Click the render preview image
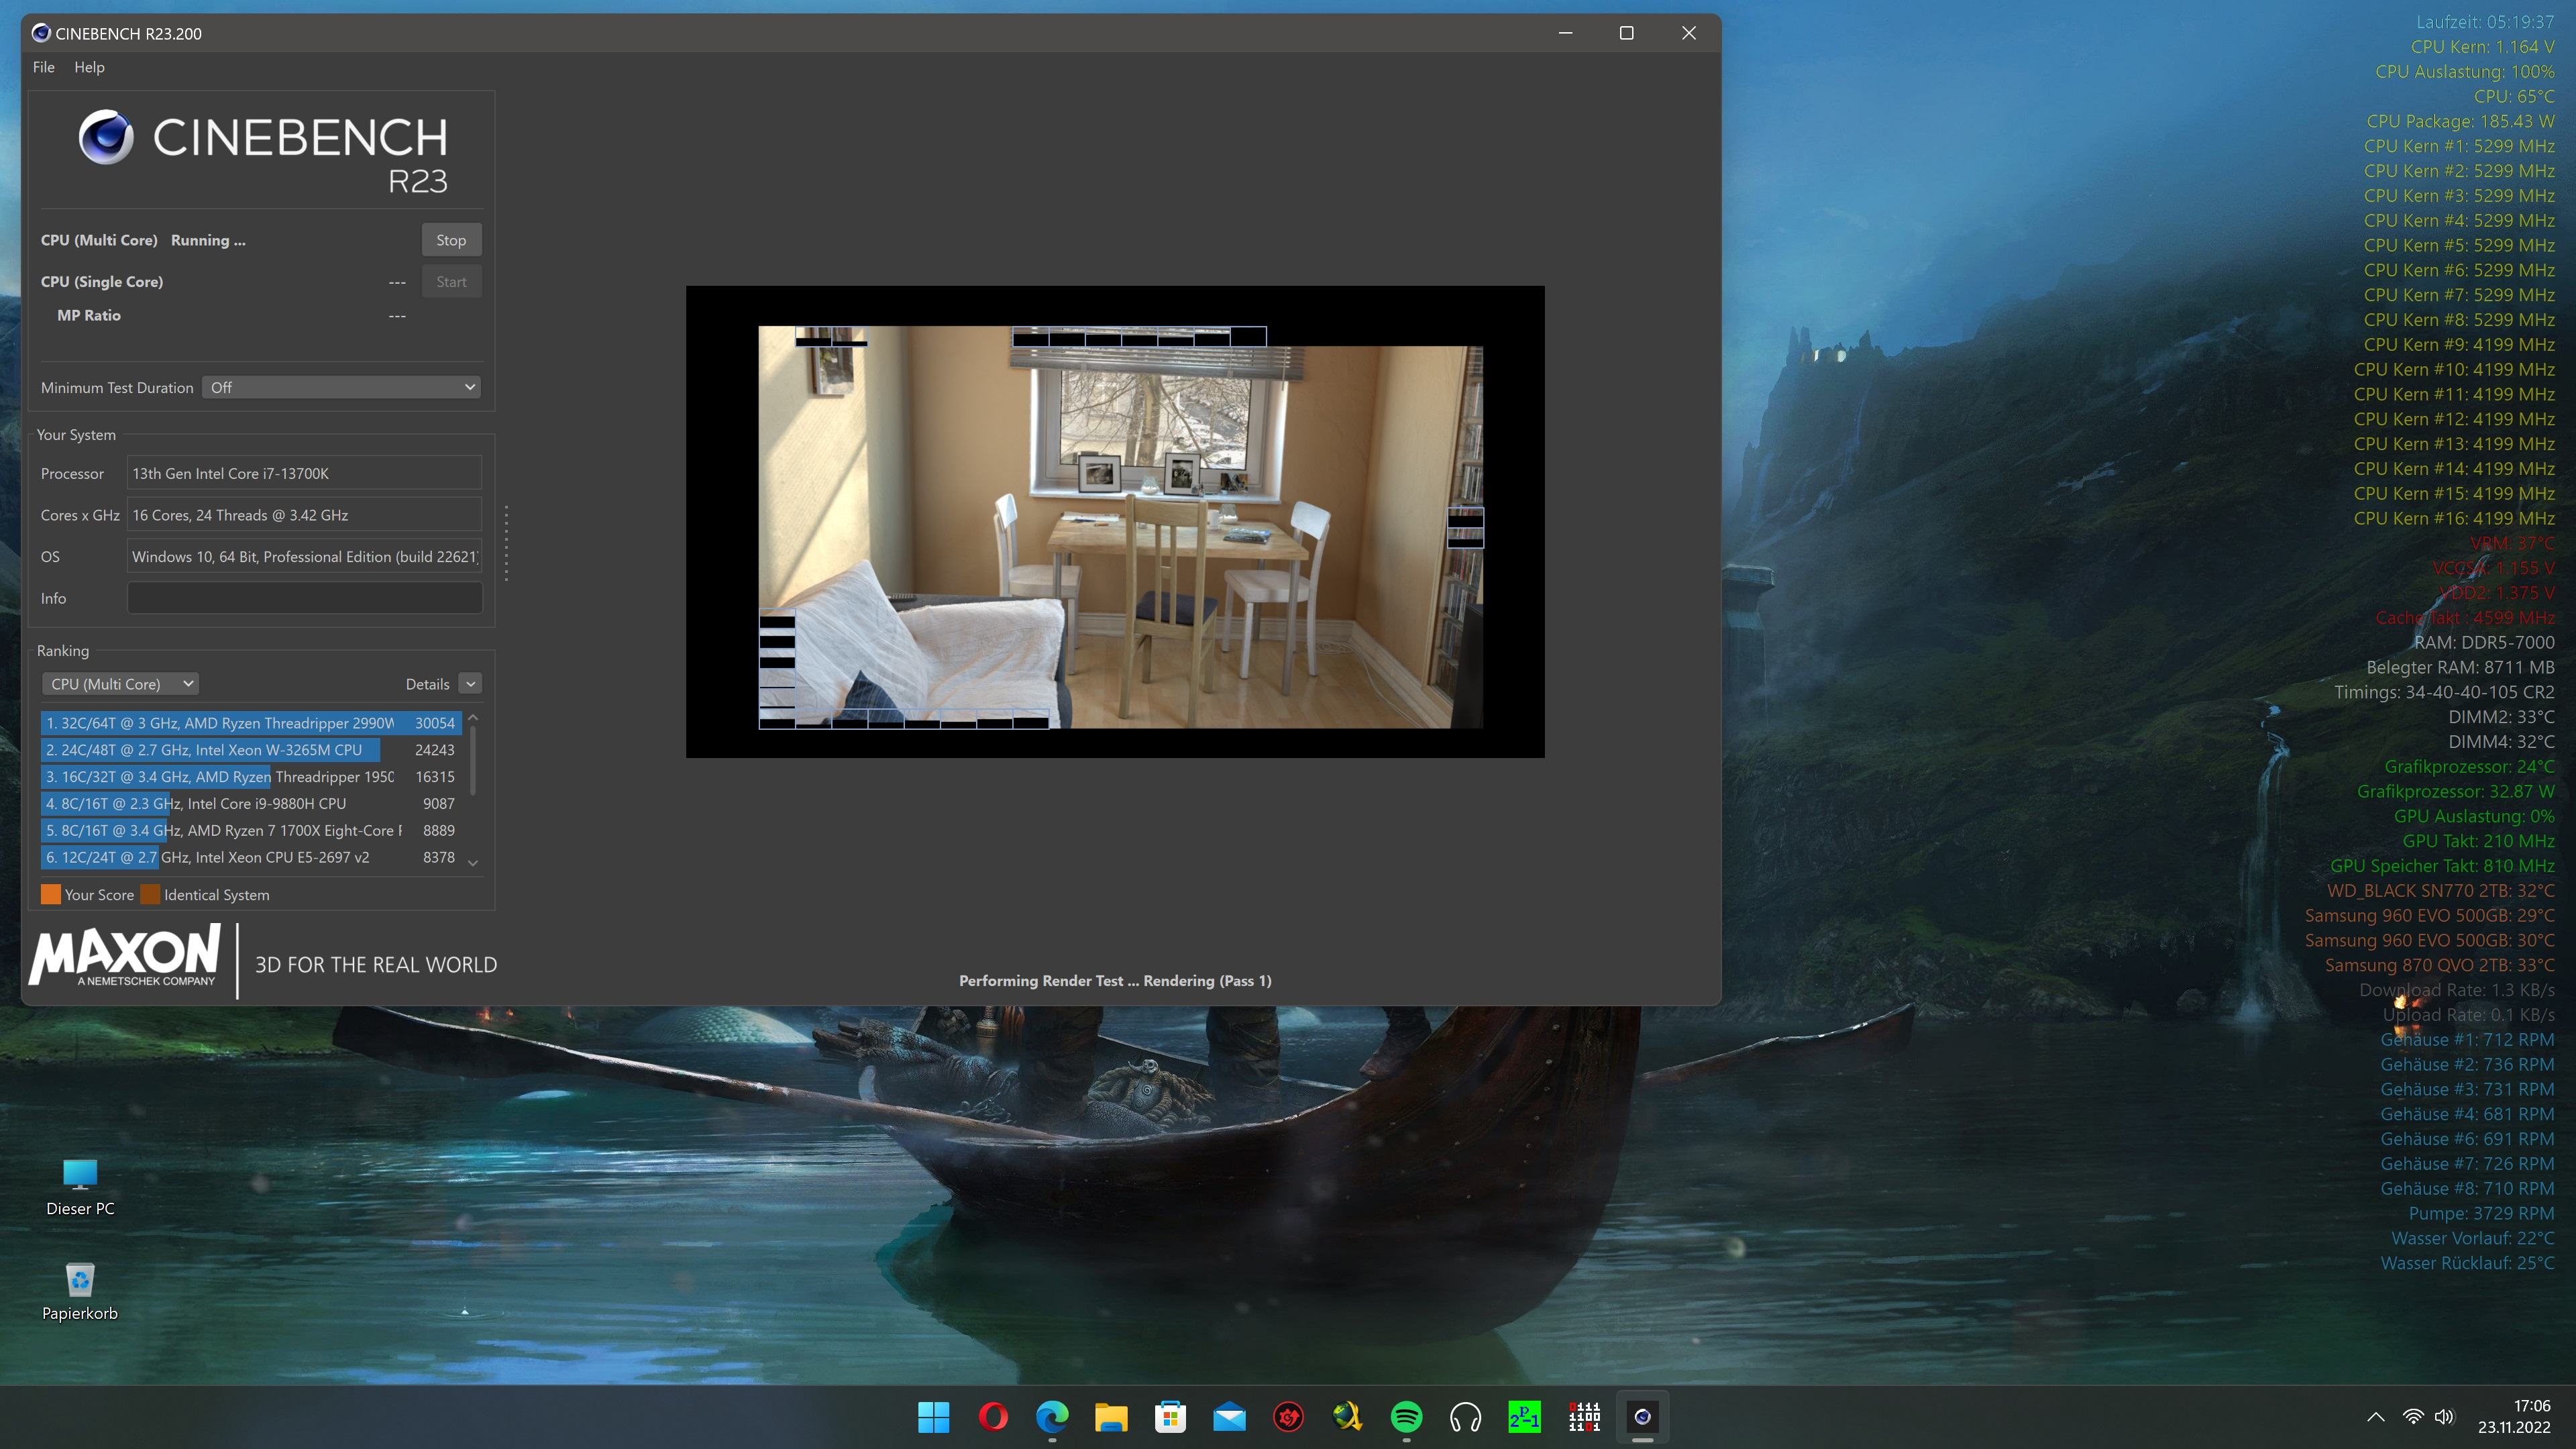Screen dimensions: 2576x1449 pos(1115,521)
